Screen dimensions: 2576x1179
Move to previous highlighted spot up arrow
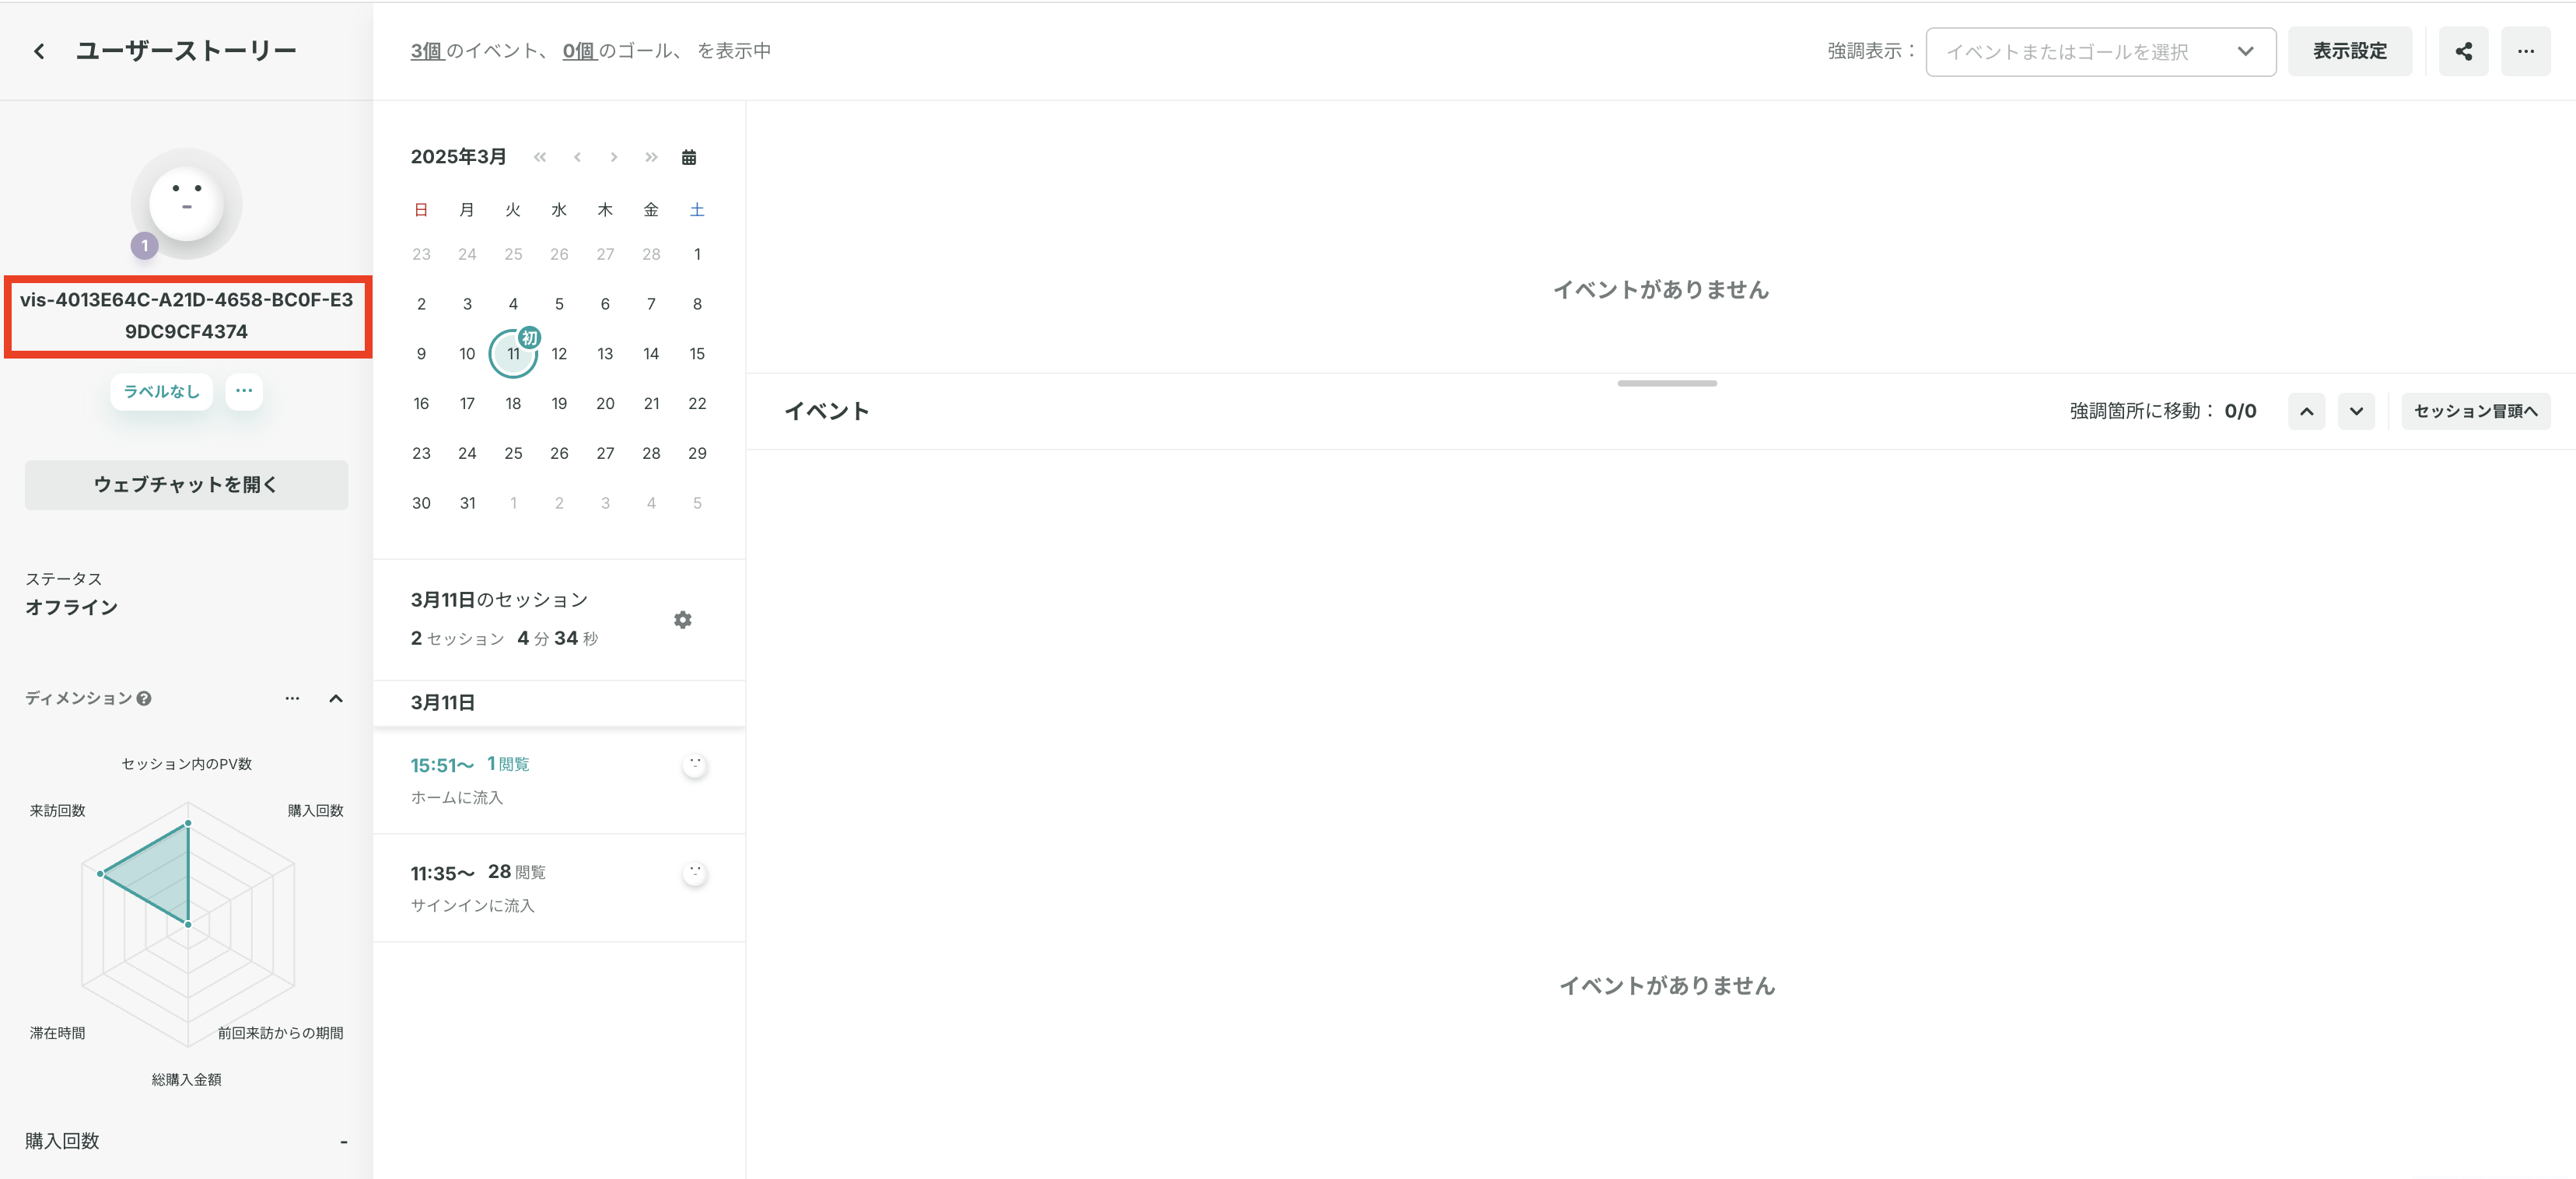coord(2306,411)
